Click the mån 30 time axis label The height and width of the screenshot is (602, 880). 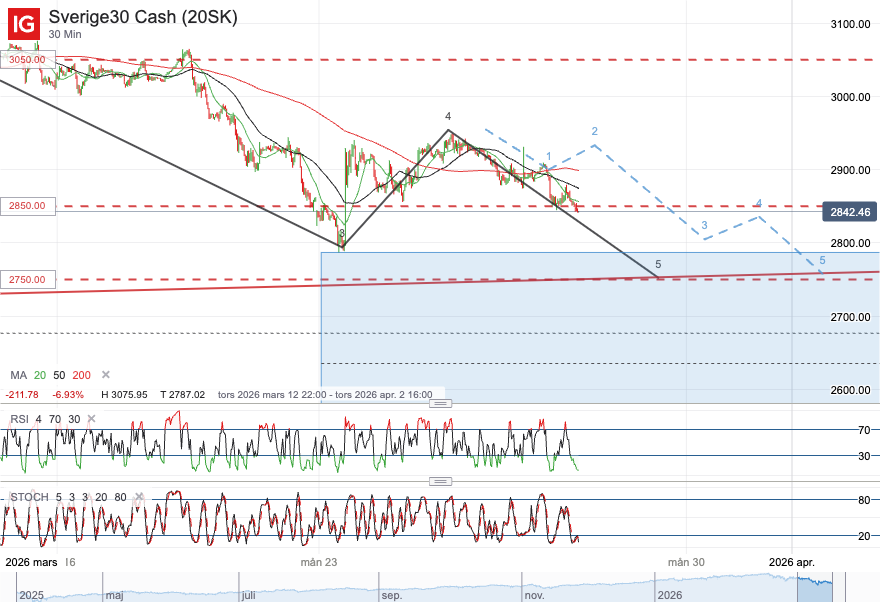[x=686, y=562]
